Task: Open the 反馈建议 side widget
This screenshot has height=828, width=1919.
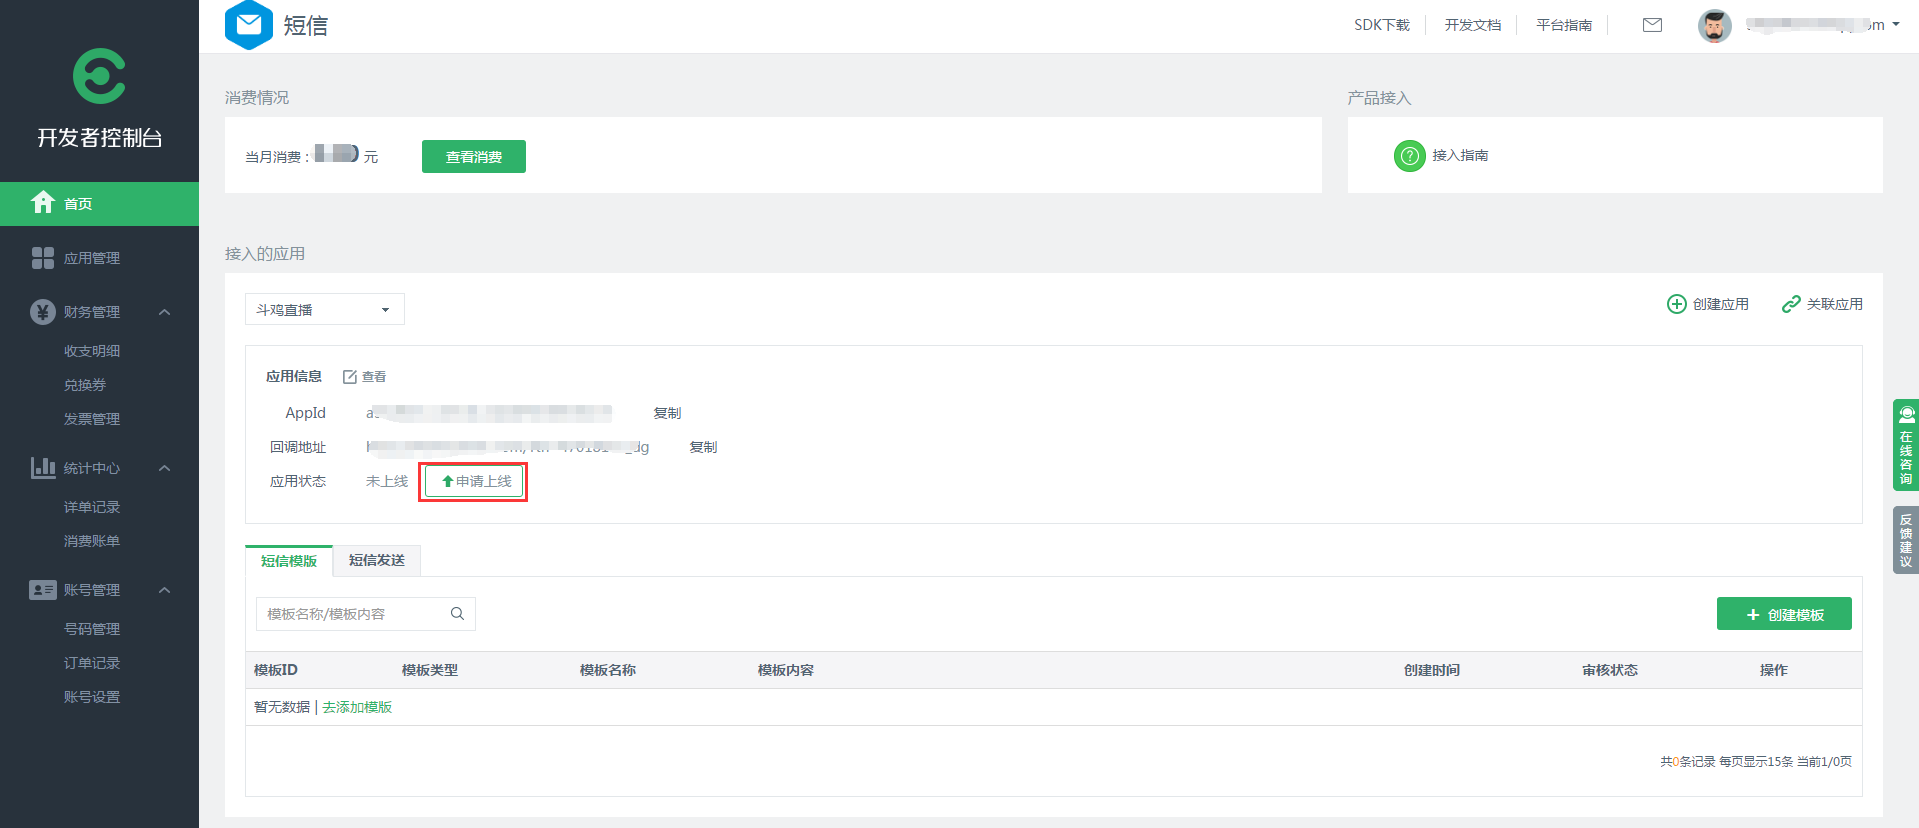Action: tap(1905, 540)
